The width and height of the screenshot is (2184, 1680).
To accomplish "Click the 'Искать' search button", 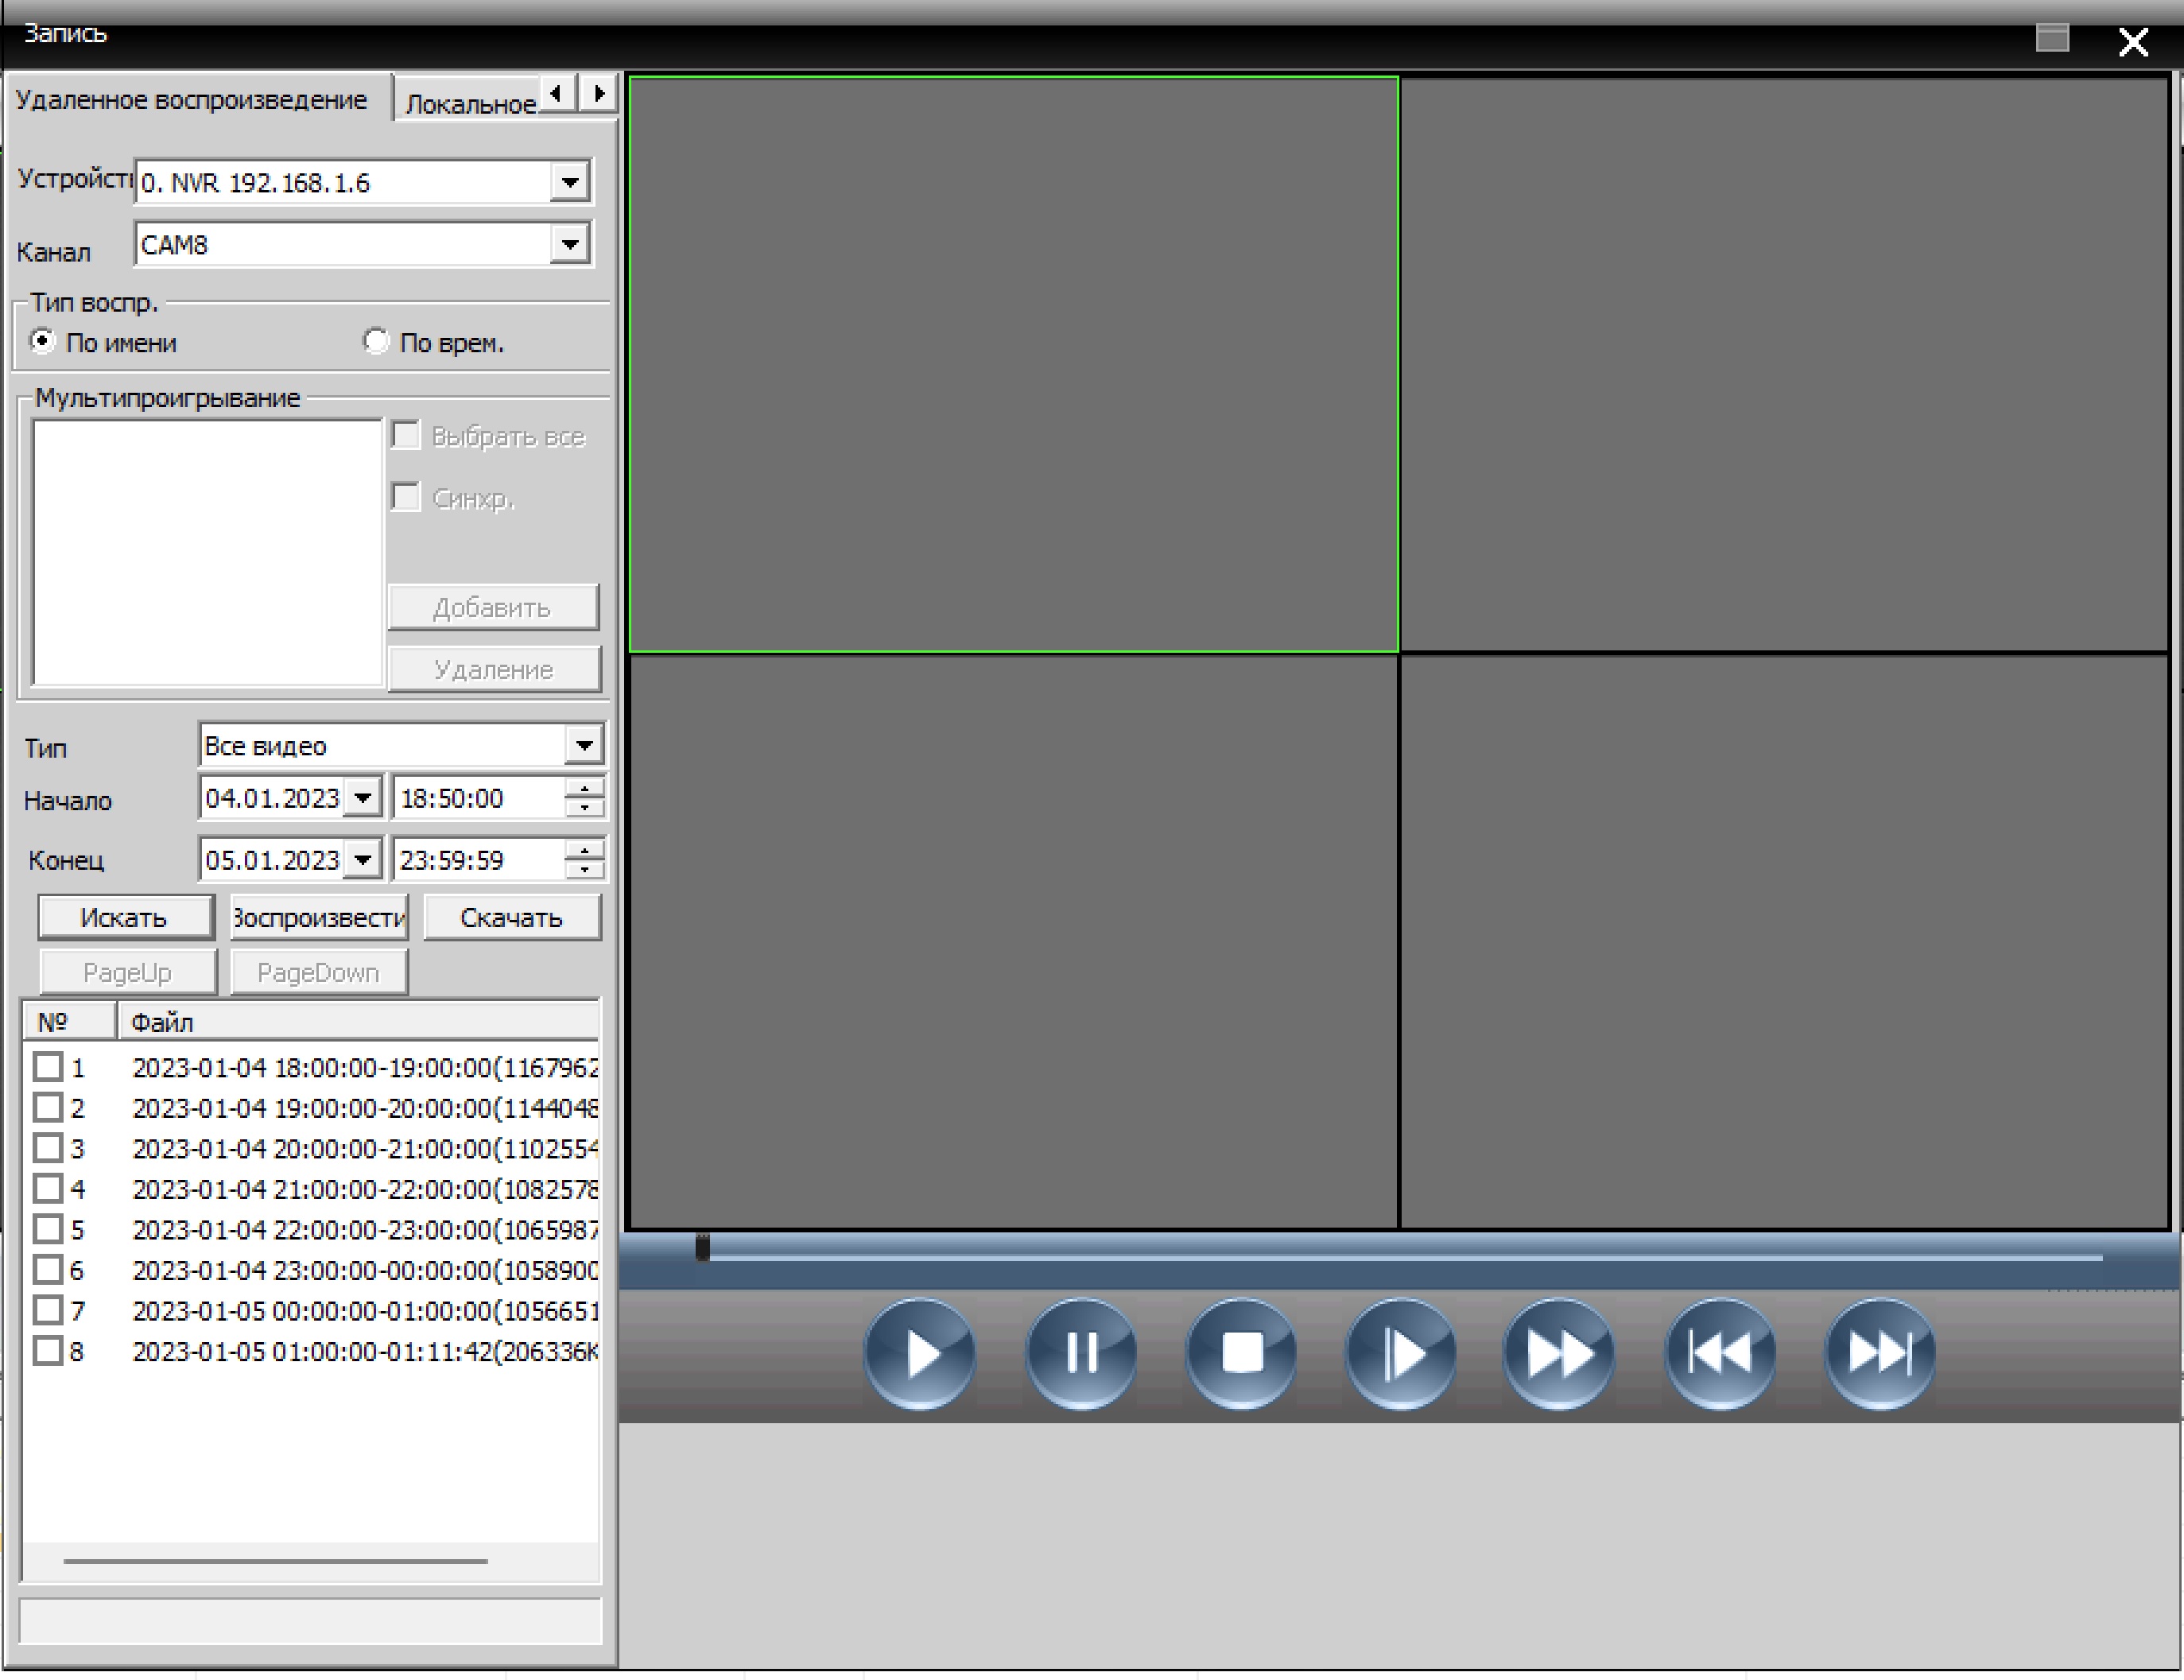I will 125,917.
